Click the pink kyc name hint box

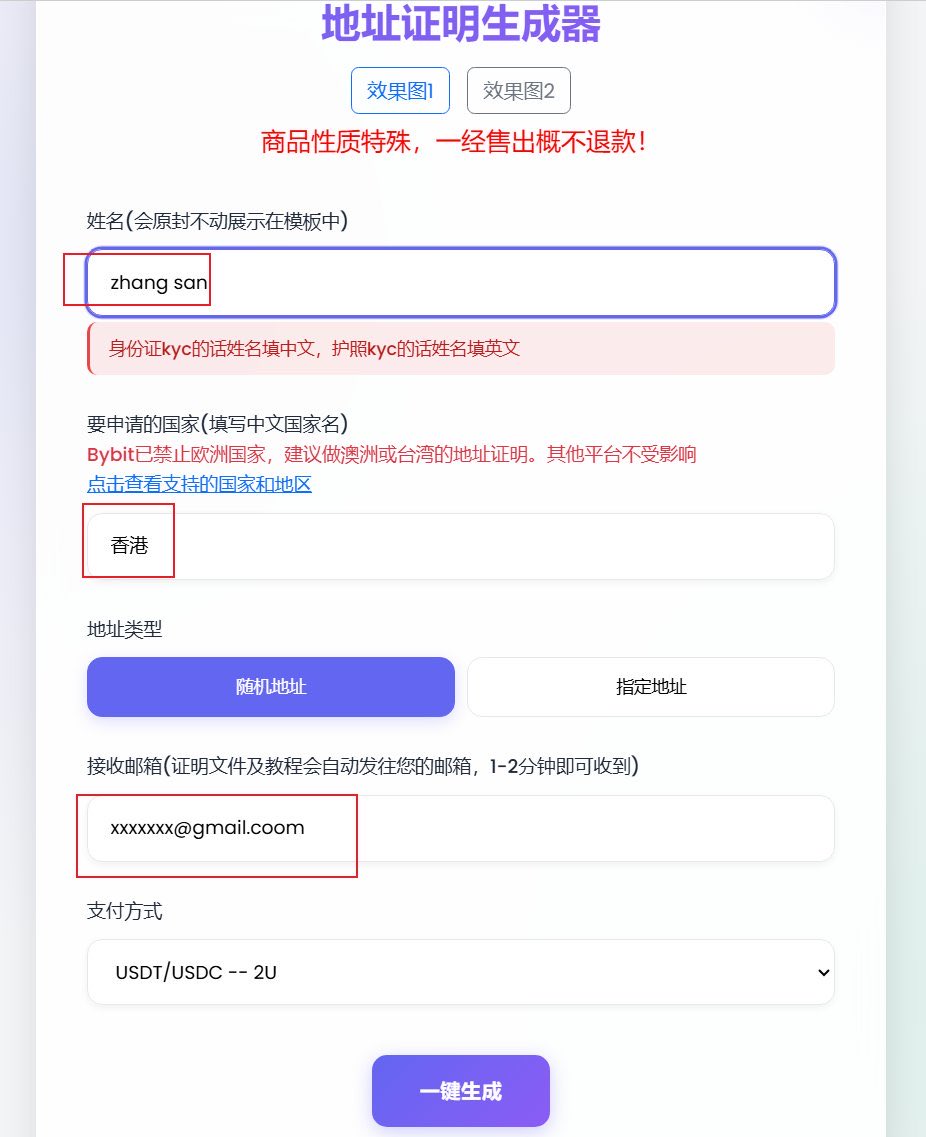point(461,349)
